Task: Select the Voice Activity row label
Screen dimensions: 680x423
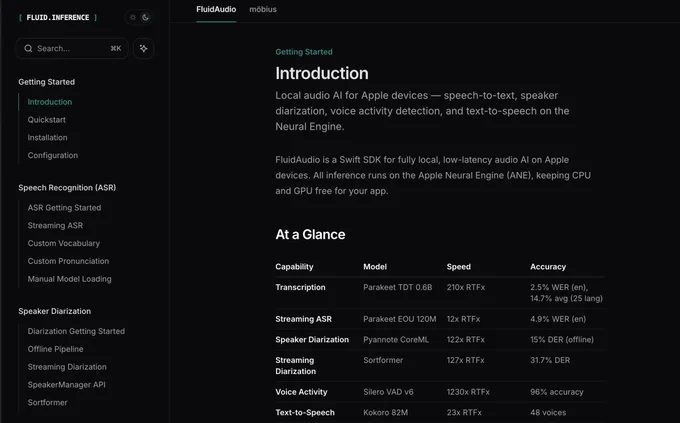Action: pyautogui.click(x=301, y=392)
